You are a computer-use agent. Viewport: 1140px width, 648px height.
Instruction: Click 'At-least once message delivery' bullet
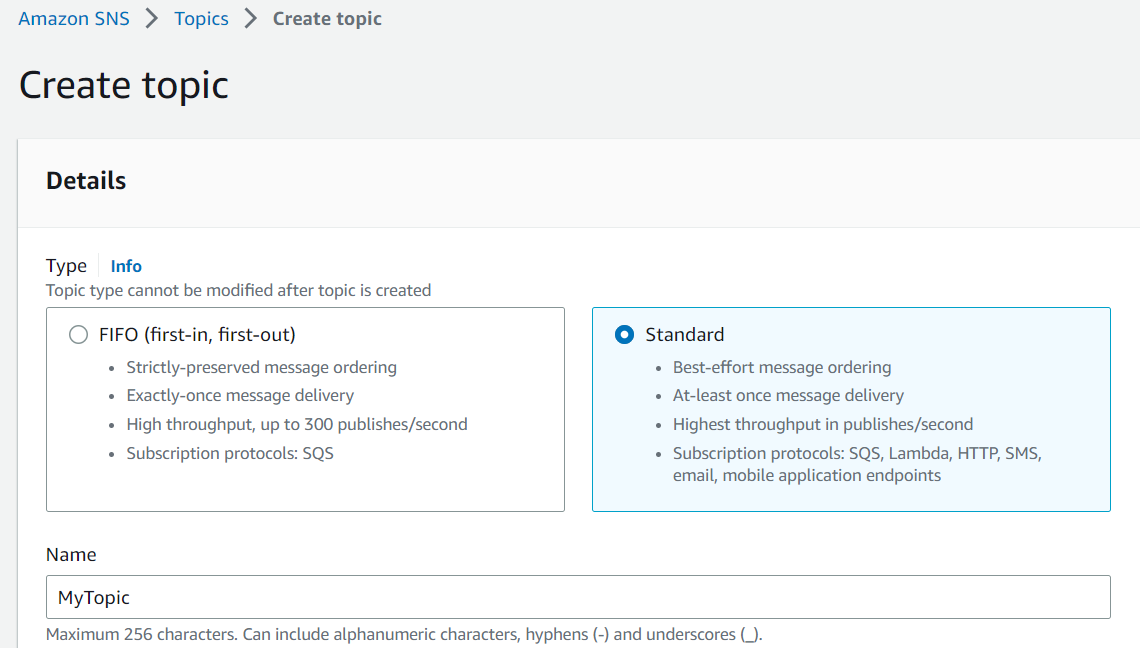(x=788, y=396)
